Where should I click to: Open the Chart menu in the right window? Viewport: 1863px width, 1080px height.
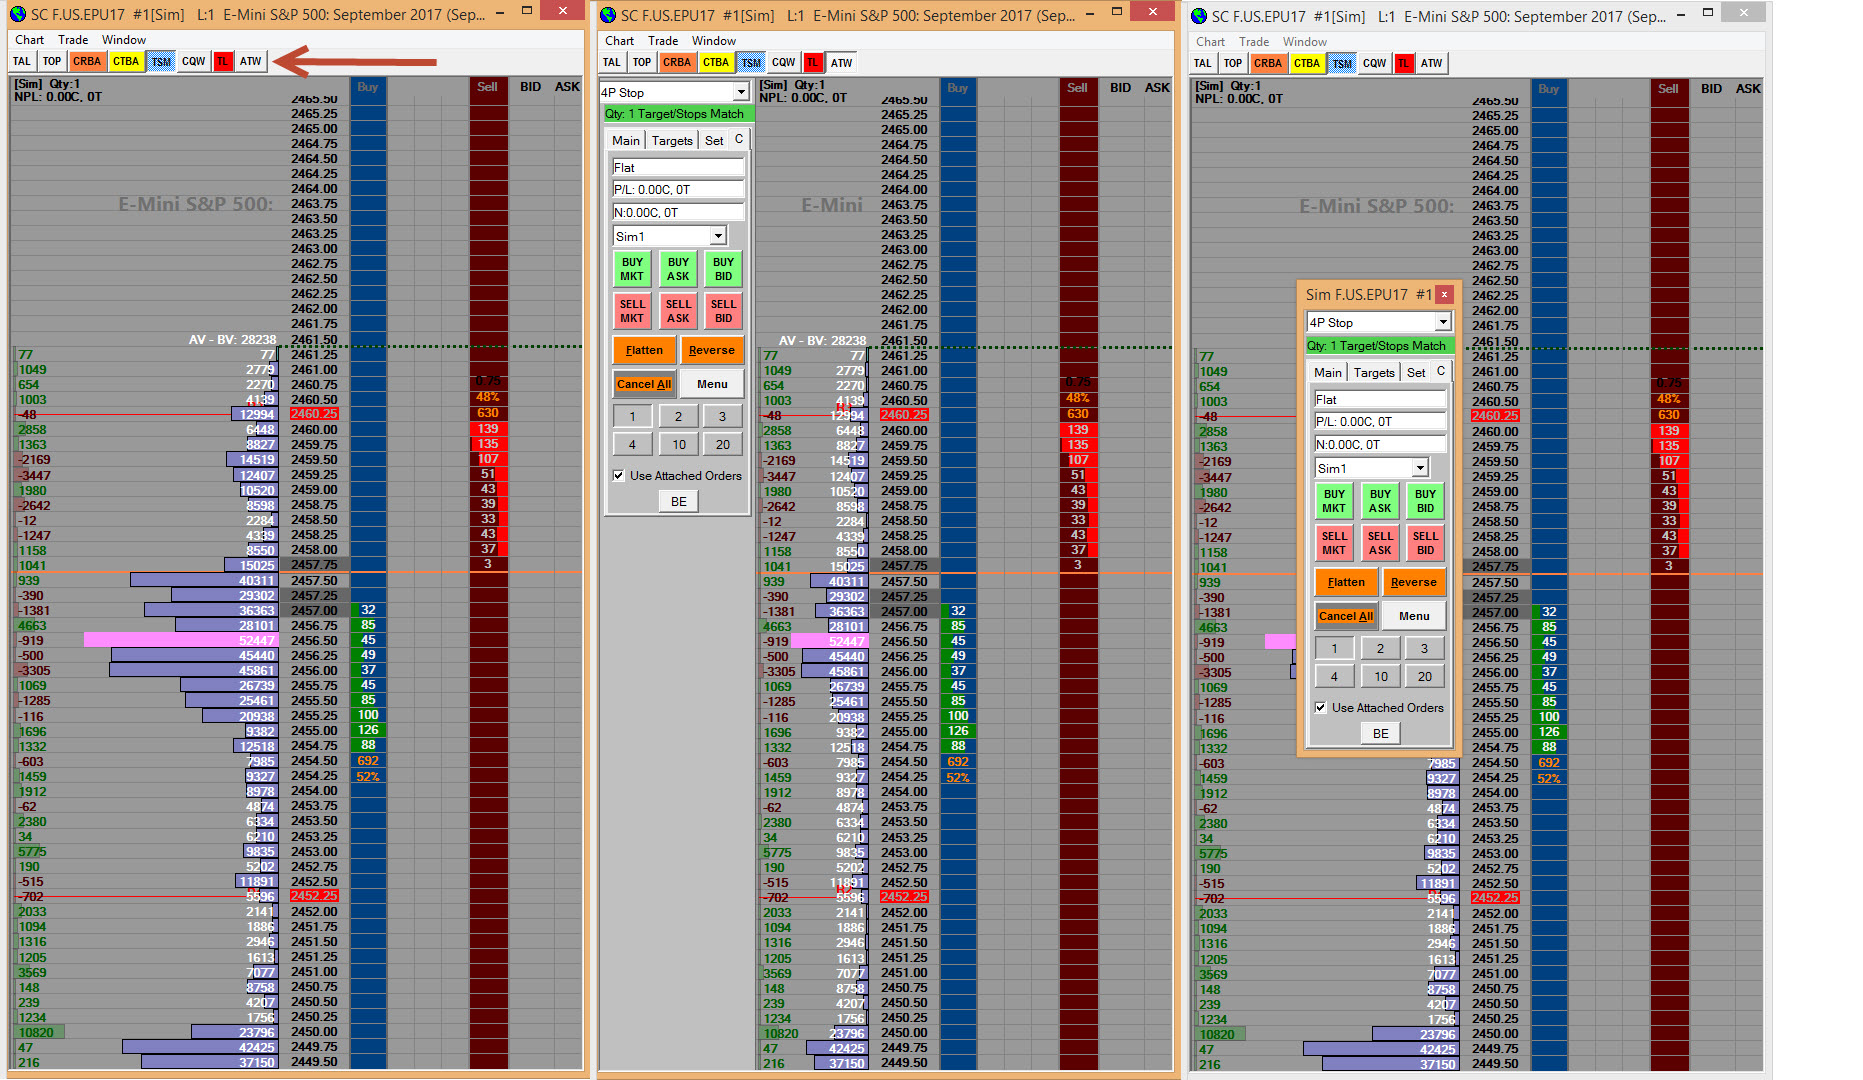click(x=1210, y=42)
